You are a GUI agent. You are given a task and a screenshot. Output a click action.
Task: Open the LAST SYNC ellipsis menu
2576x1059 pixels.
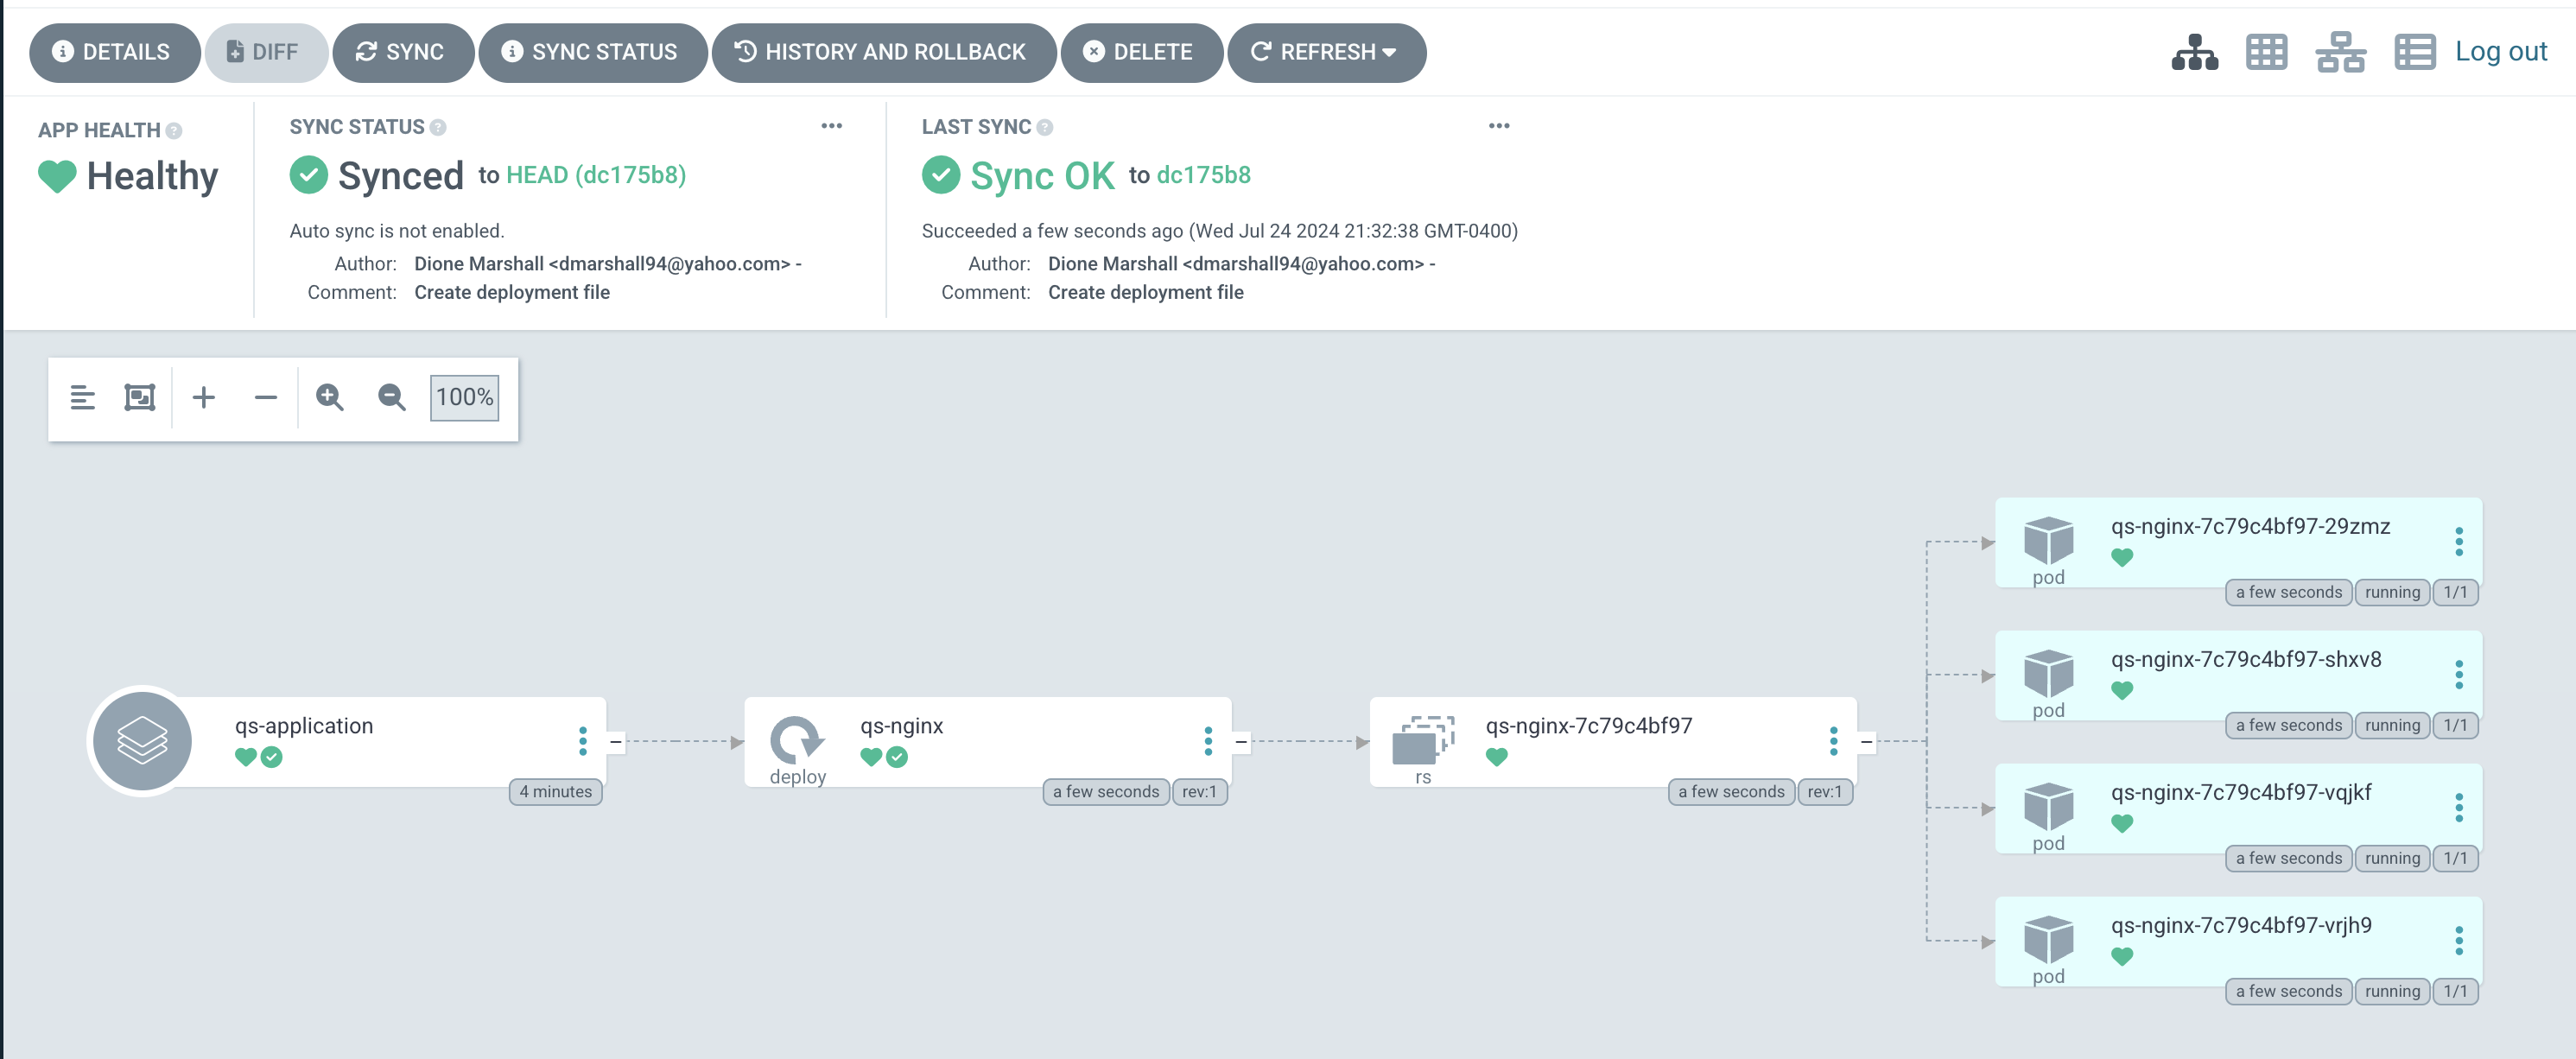coord(1498,126)
